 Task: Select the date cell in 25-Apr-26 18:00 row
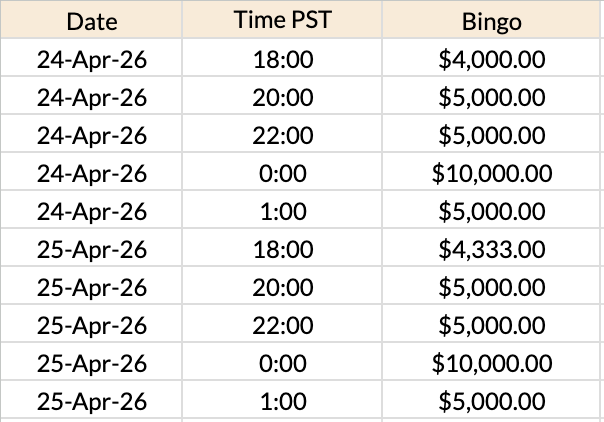pyautogui.click(x=92, y=250)
